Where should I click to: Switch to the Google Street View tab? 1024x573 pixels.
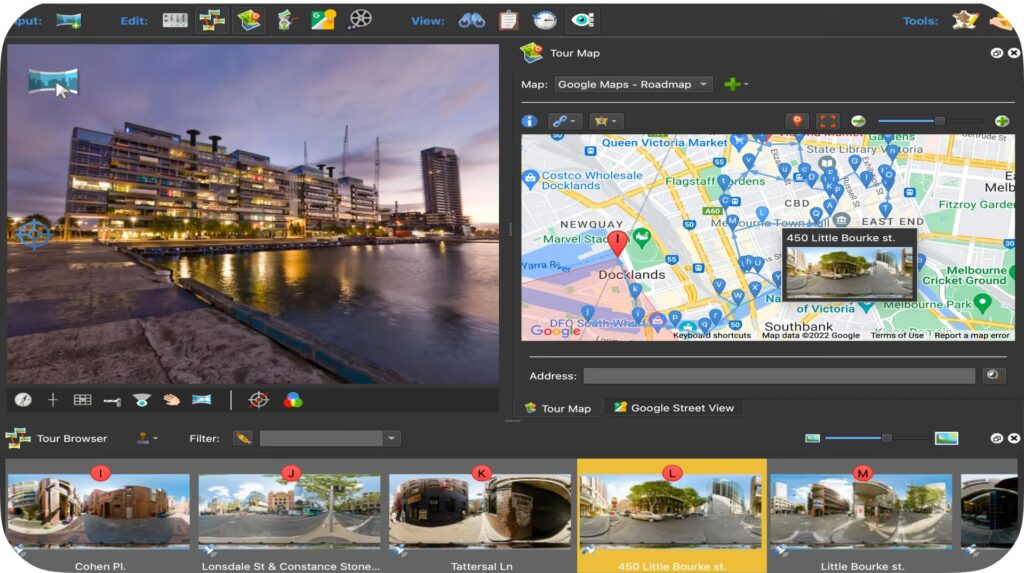[x=673, y=408]
